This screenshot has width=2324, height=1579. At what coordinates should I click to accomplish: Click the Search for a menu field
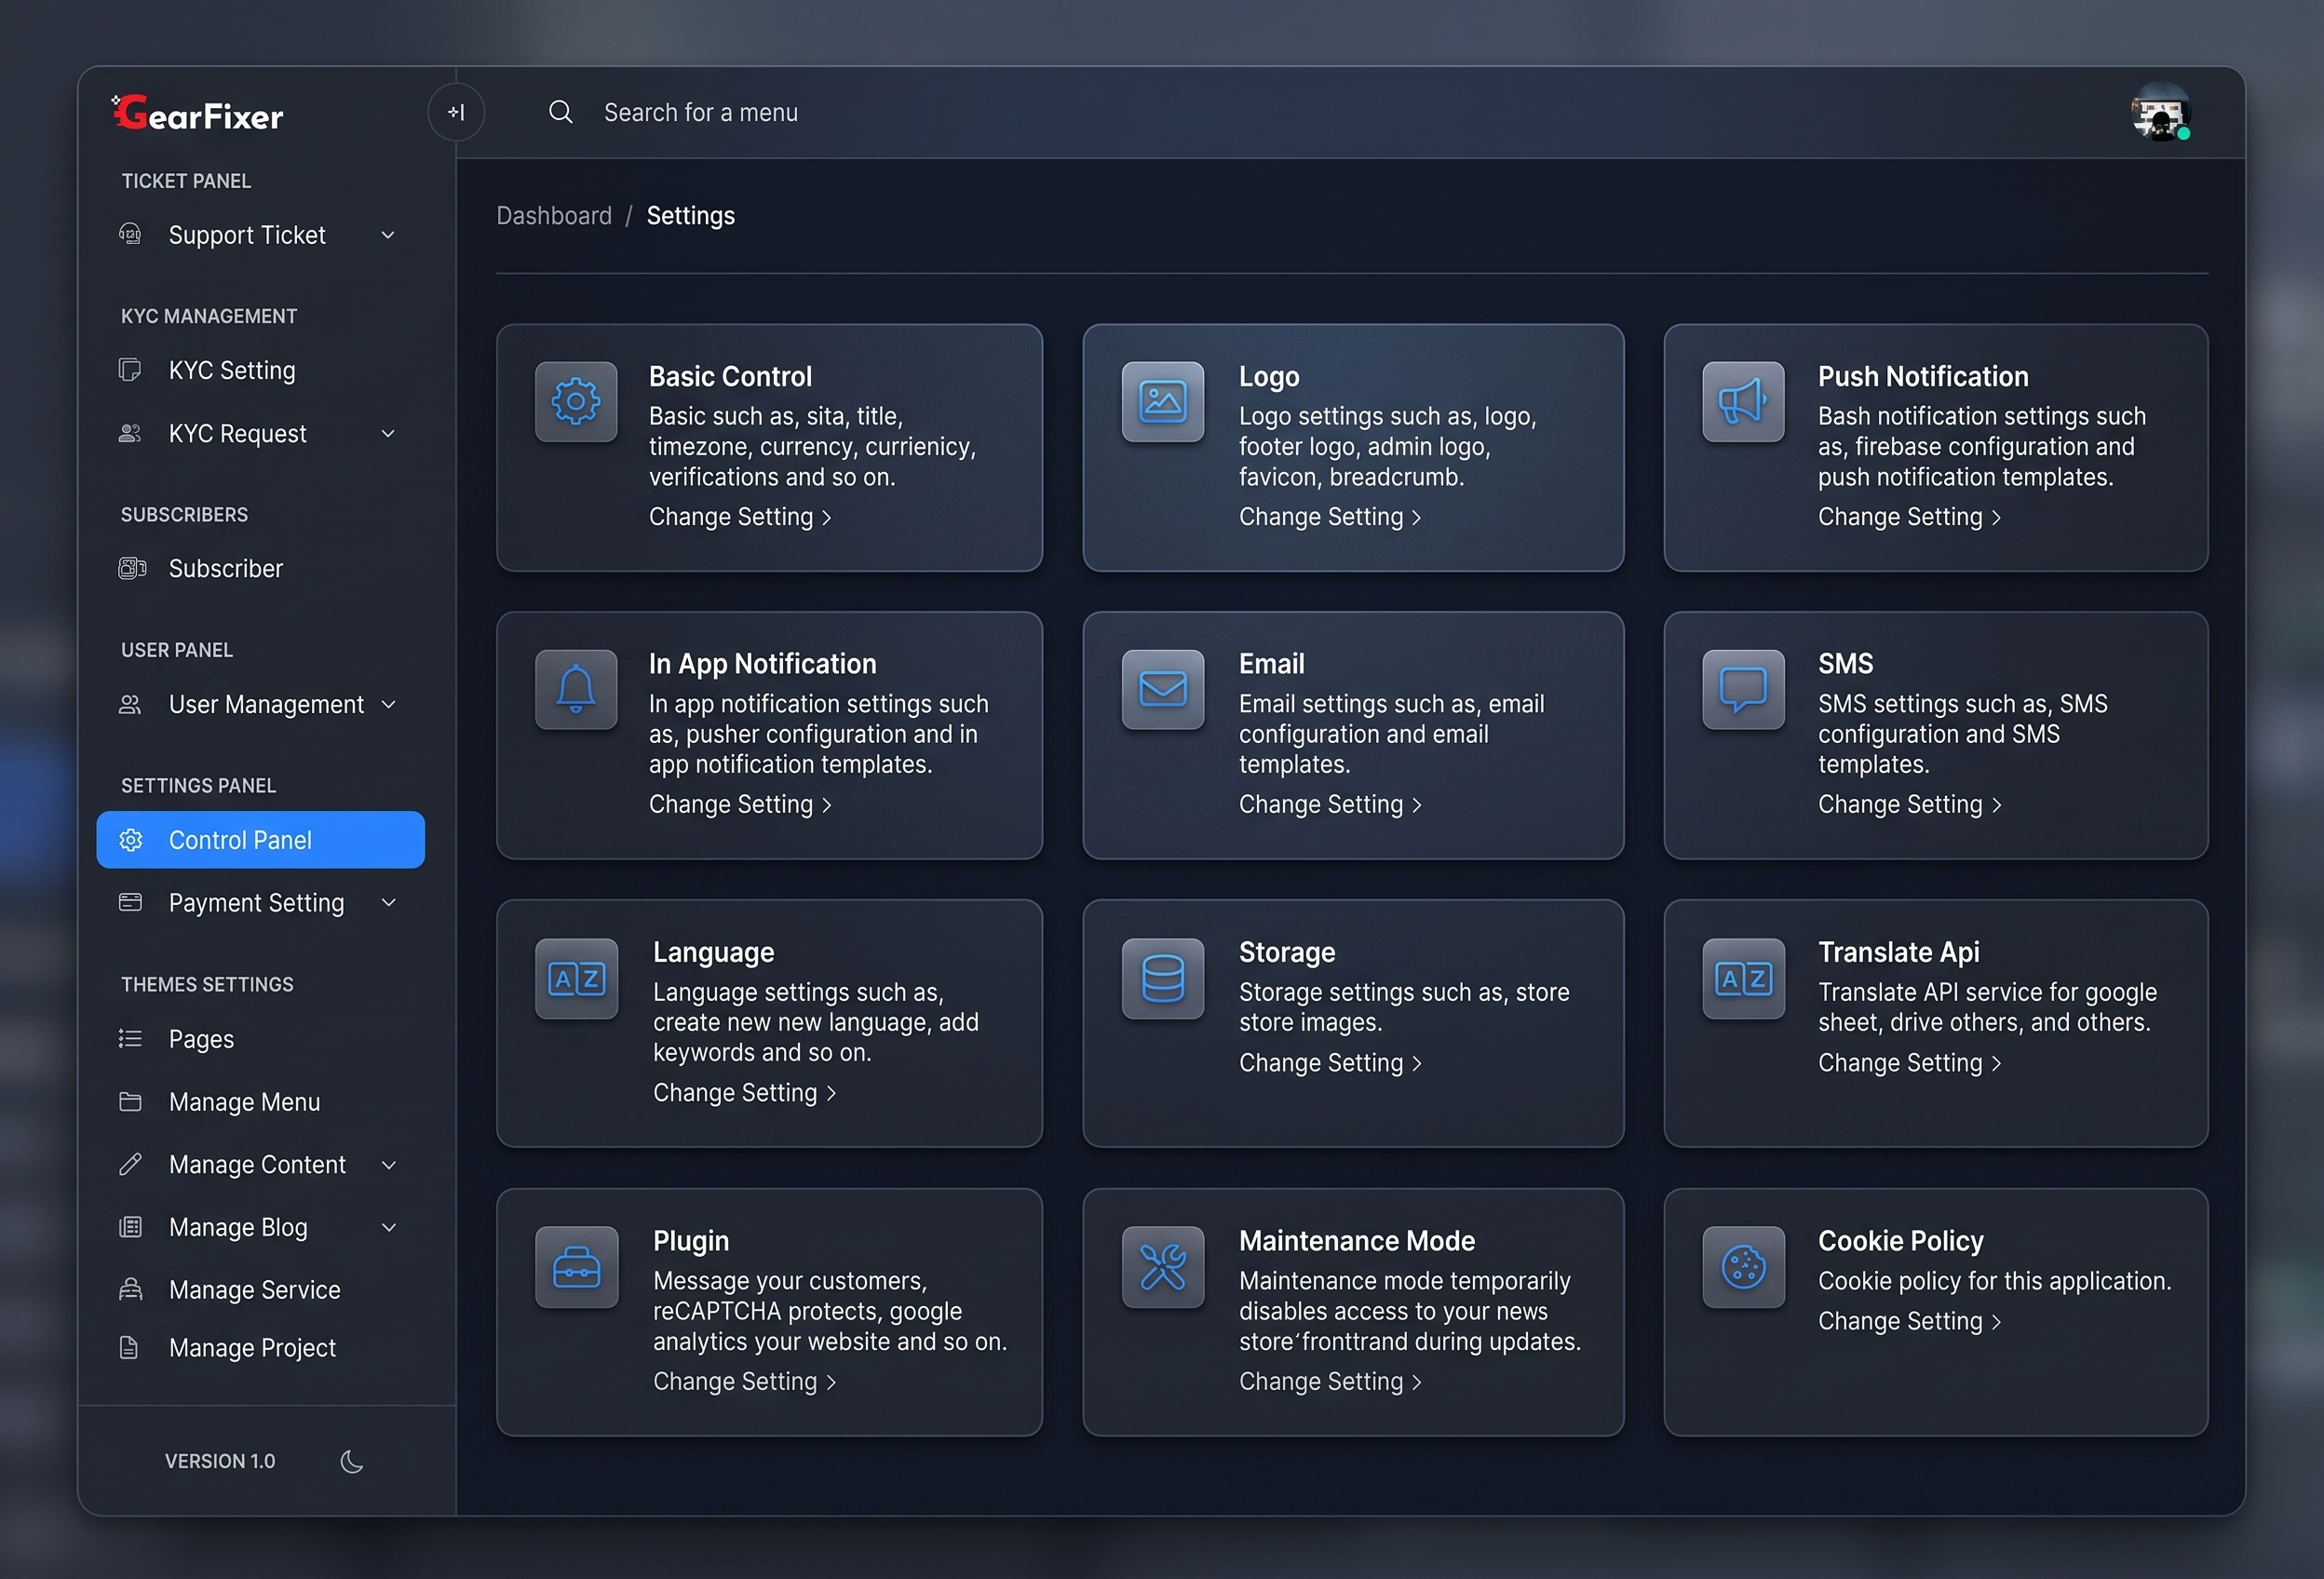click(x=700, y=112)
